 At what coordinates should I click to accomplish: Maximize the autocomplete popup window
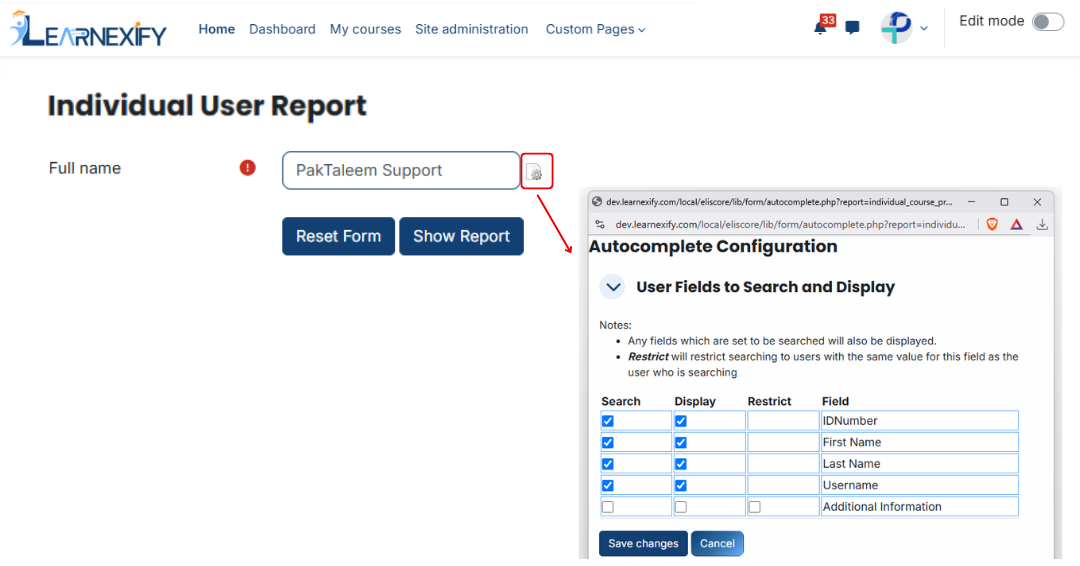point(1004,202)
